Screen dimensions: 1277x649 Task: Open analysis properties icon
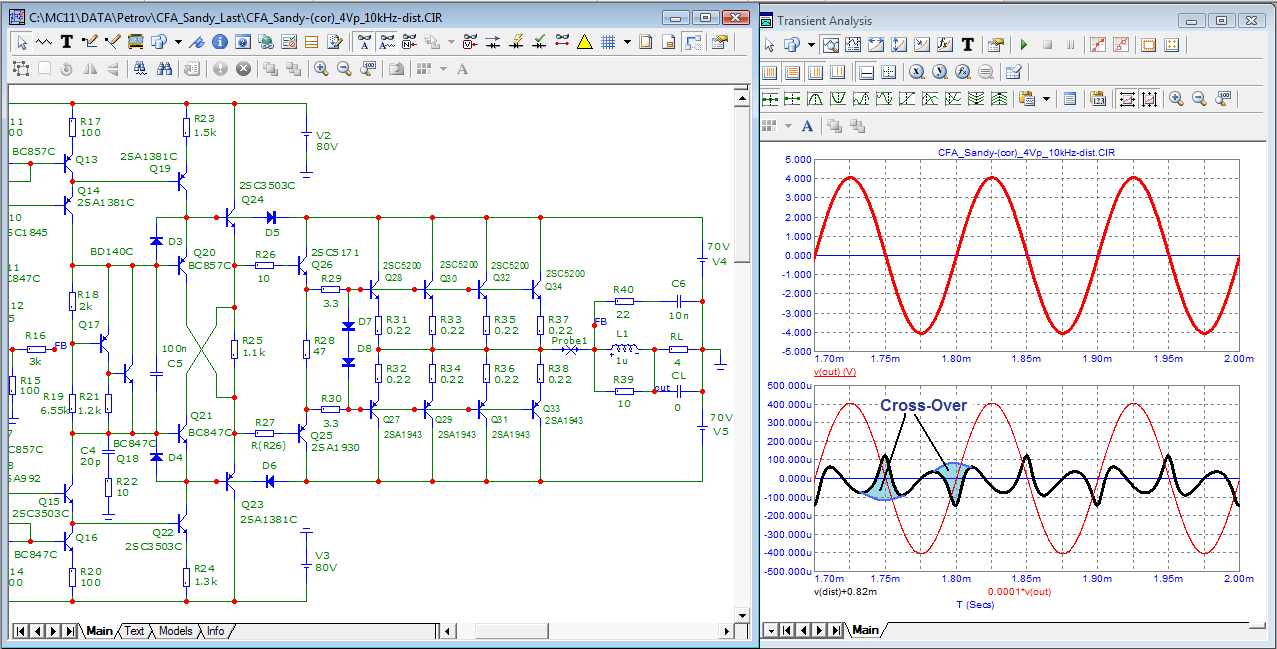pos(996,45)
